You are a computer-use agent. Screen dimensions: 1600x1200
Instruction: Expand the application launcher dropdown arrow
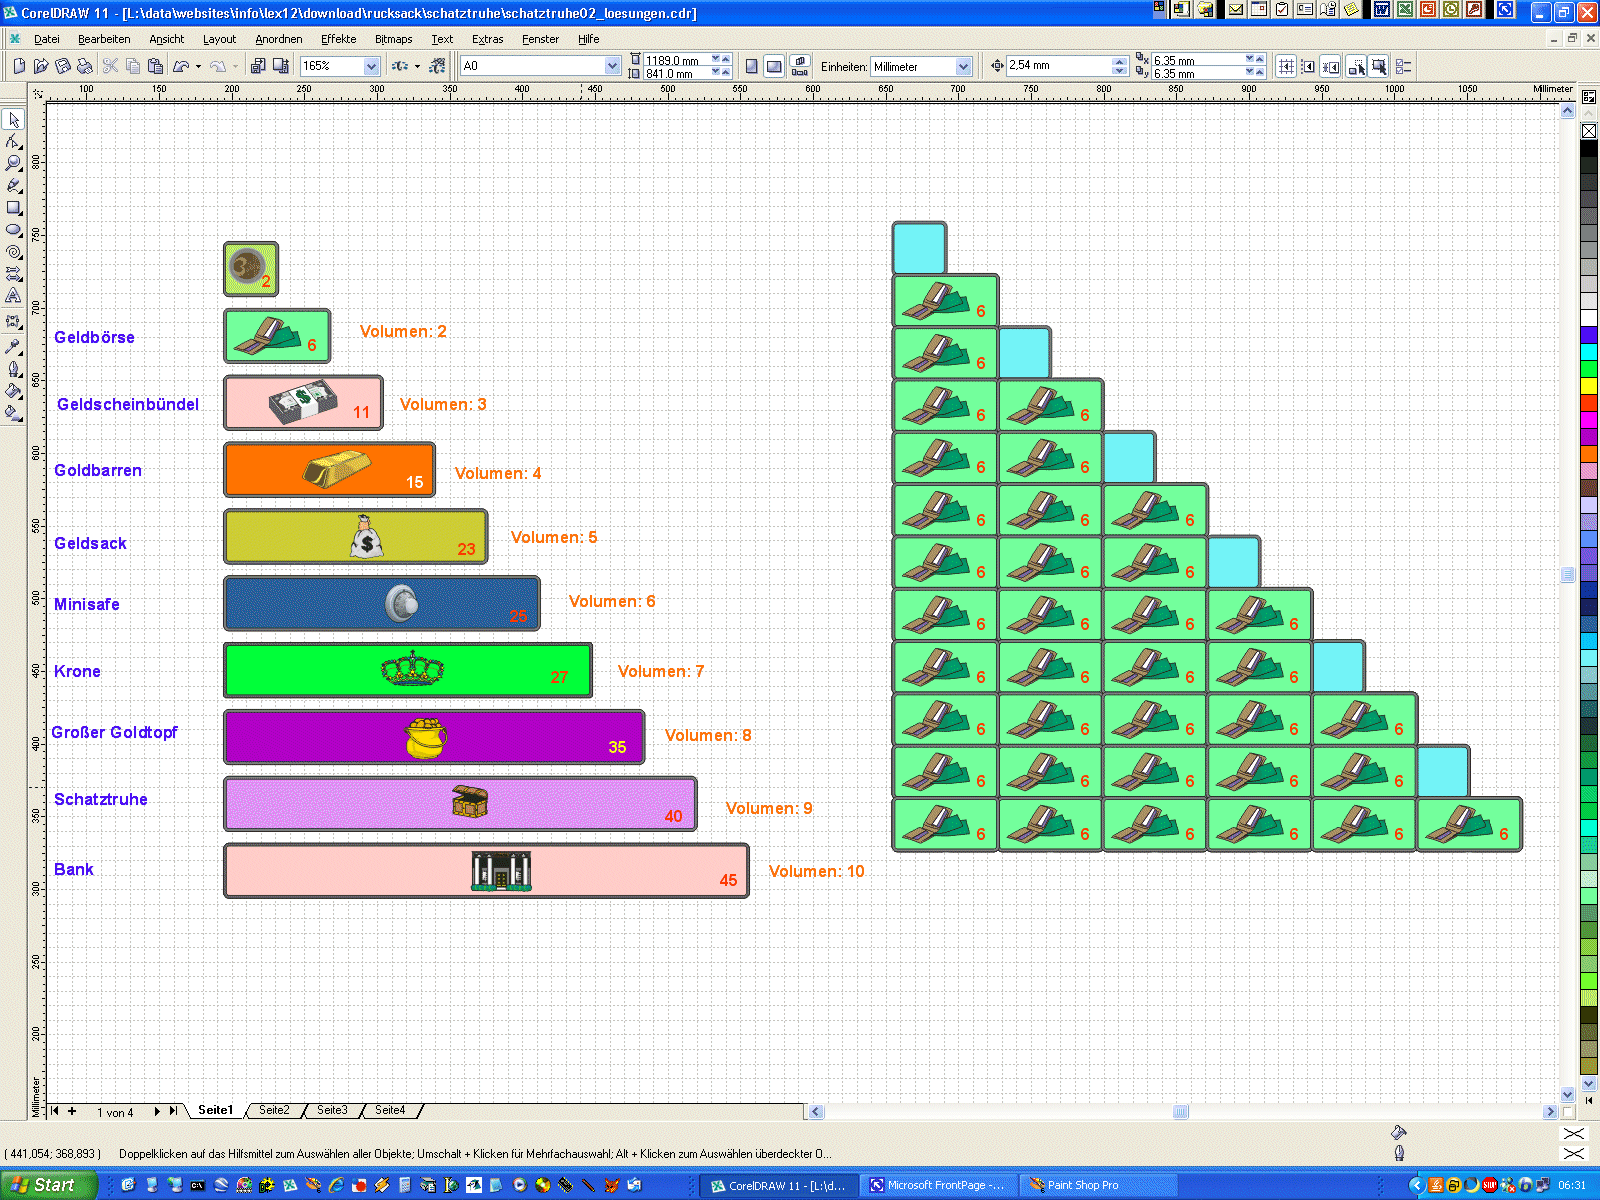pos(417,67)
